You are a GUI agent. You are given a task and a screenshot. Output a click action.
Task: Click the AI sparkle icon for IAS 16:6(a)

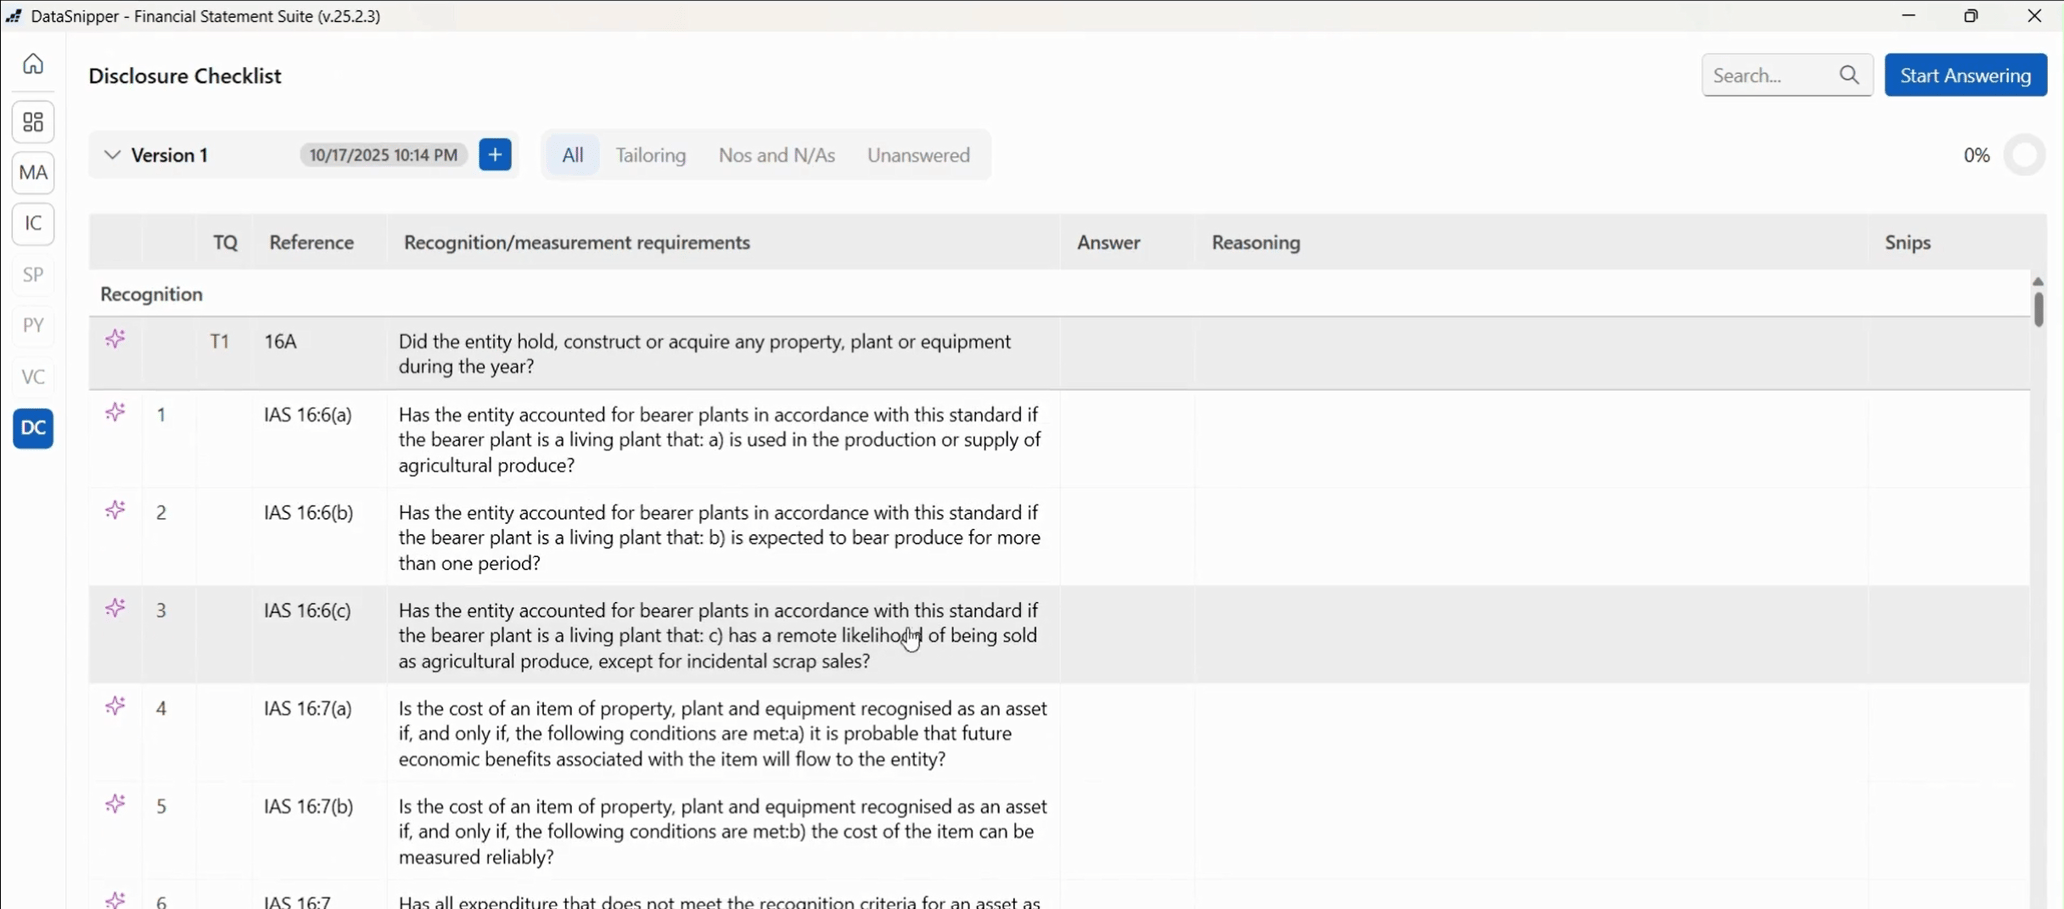coord(115,411)
